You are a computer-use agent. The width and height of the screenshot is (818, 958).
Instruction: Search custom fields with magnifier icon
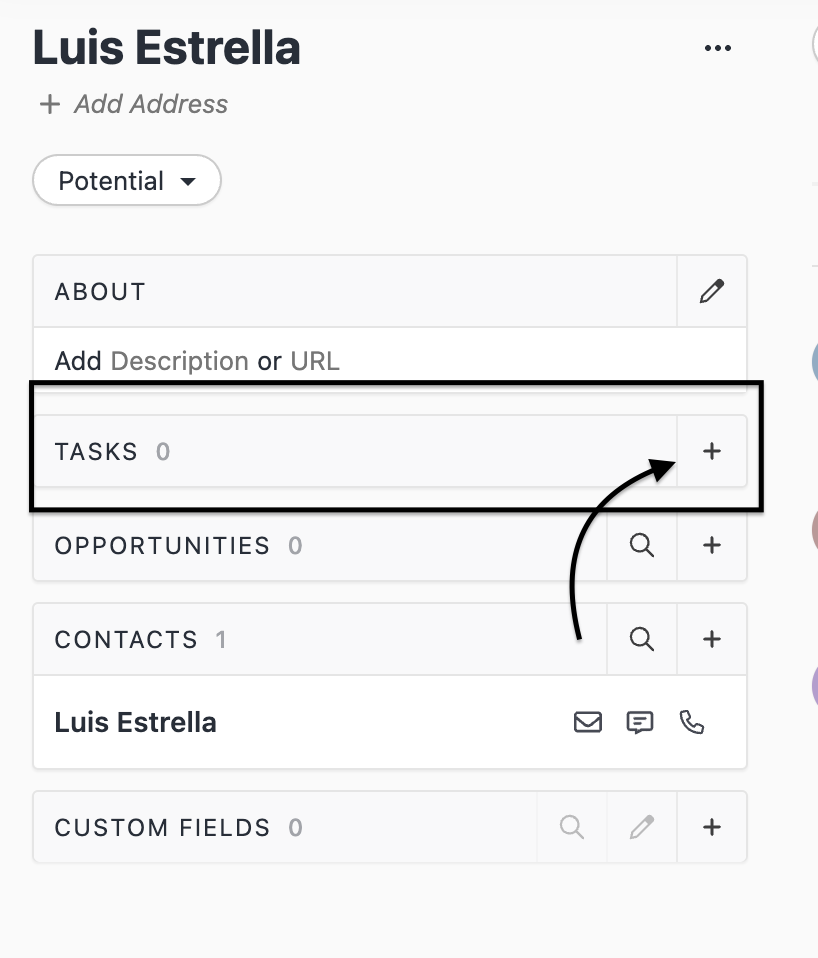pyautogui.click(x=572, y=827)
